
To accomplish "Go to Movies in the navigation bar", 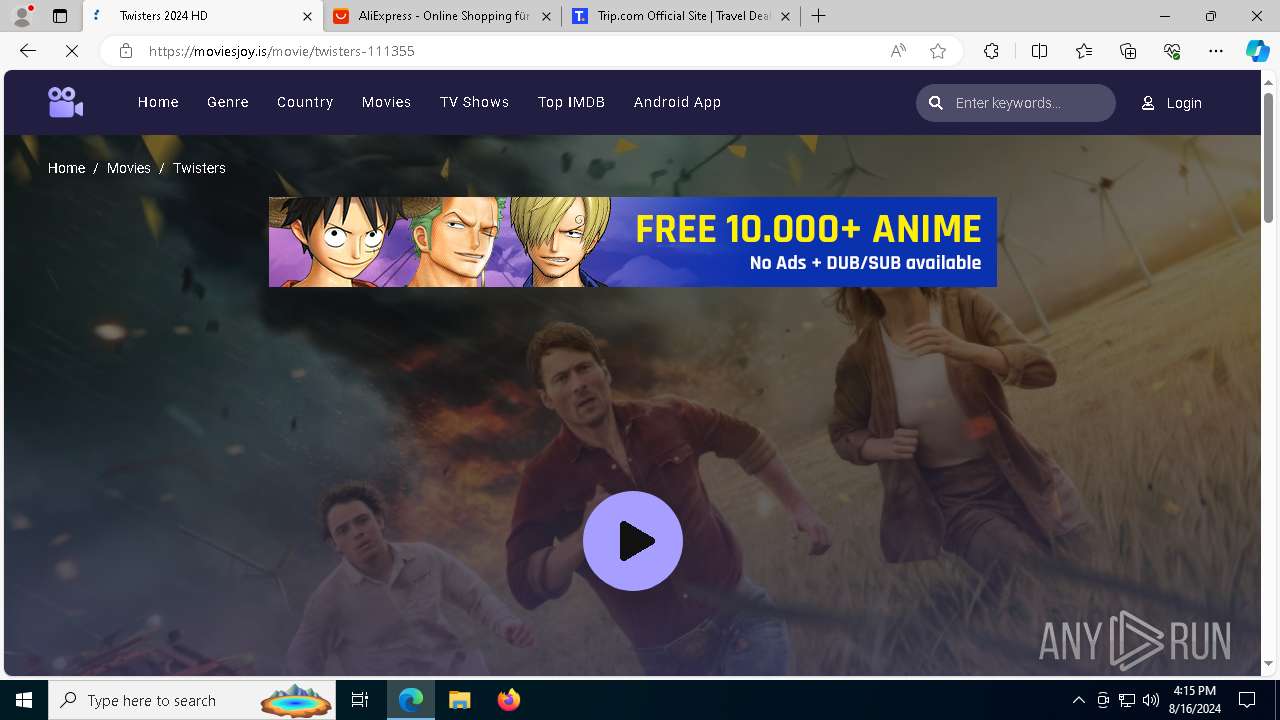I will coord(386,102).
